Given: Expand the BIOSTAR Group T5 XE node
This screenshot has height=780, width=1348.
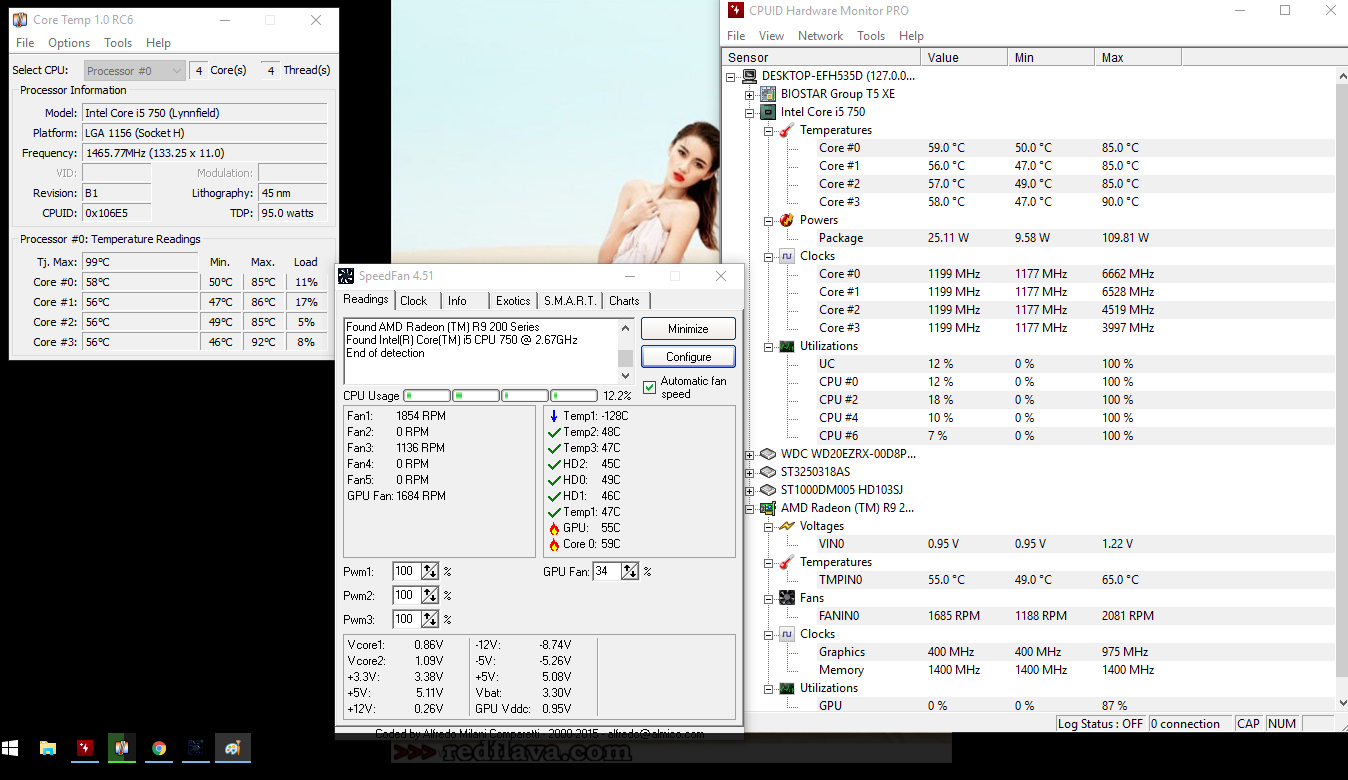Looking at the screenshot, I should 750,94.
